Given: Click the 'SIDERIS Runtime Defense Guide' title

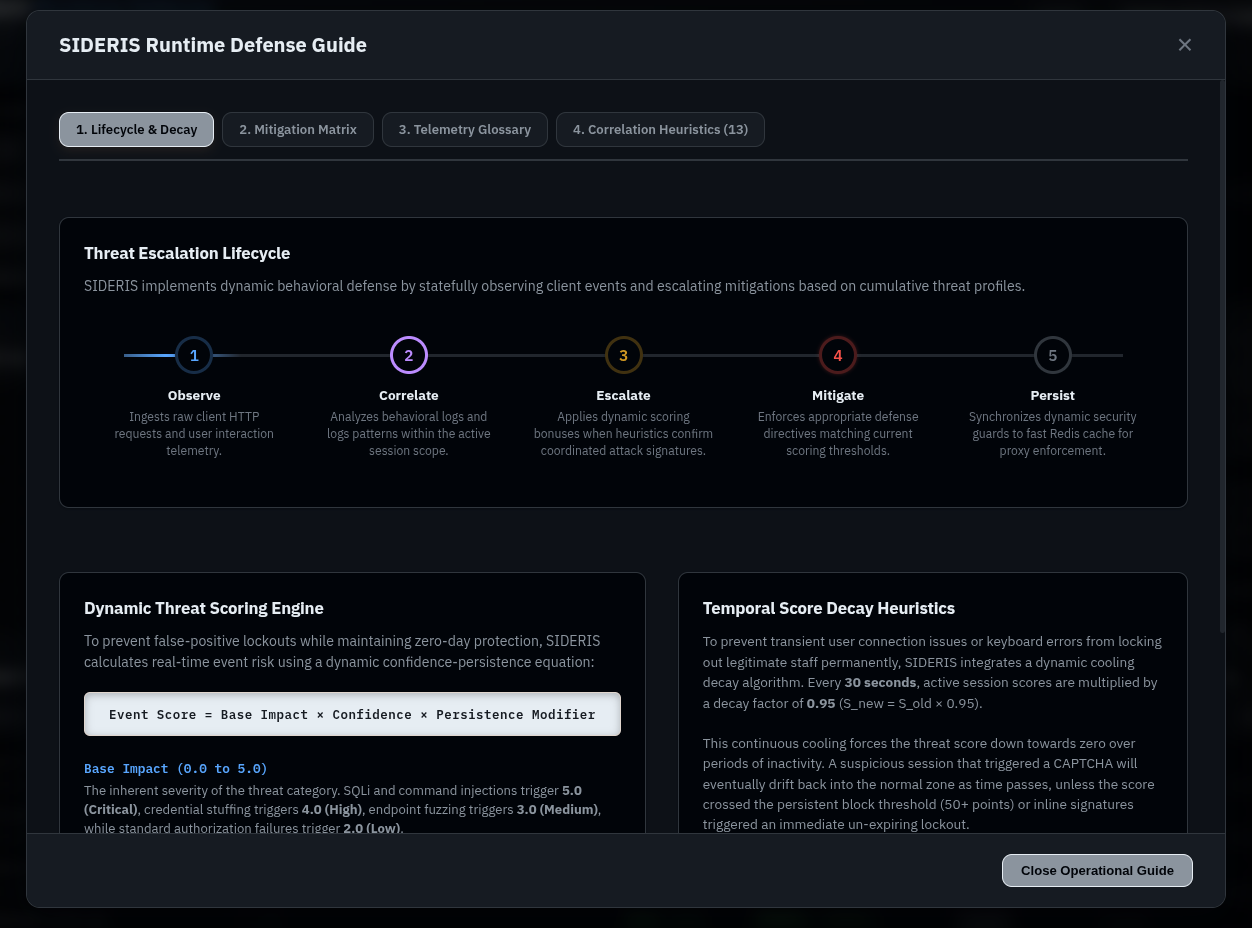Looking at the screenshot, I should 213,45.
